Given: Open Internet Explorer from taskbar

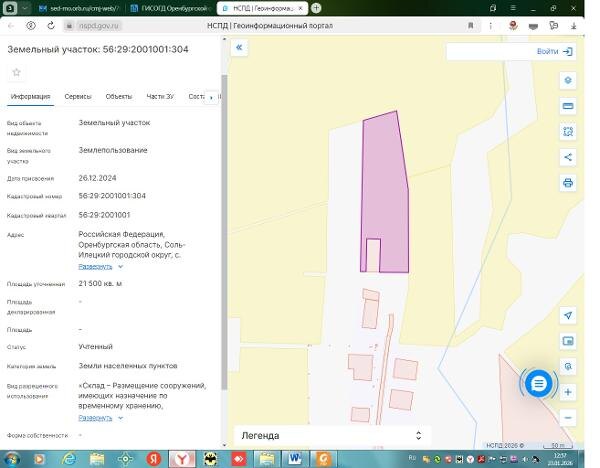Looking at the screenshot, I should tap(69, 458).
